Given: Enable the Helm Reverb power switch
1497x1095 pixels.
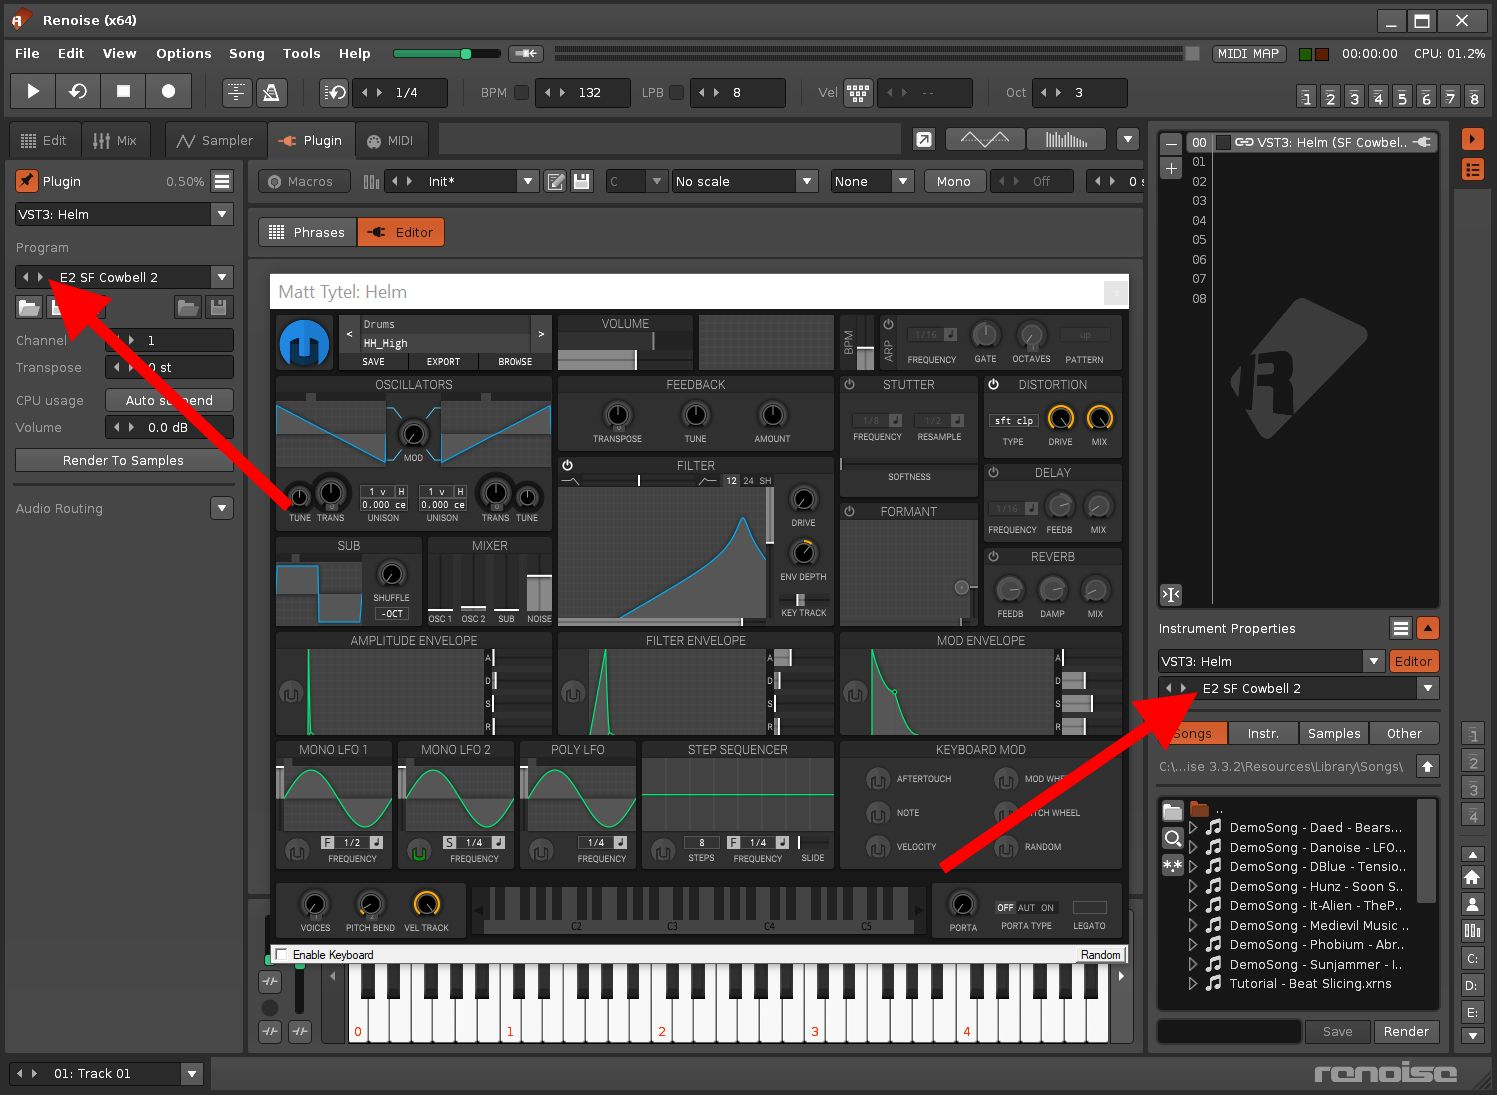Looking at the screenshot, I should pos(993,556).
